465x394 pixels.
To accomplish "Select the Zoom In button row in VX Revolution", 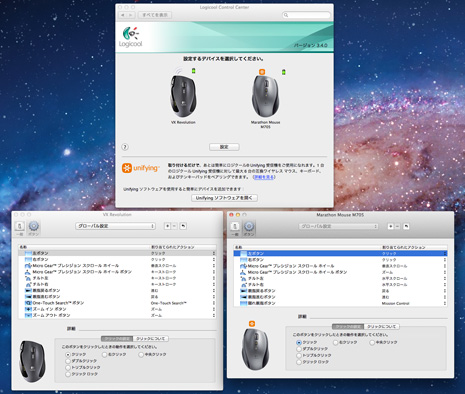I will tap(117, 309).
